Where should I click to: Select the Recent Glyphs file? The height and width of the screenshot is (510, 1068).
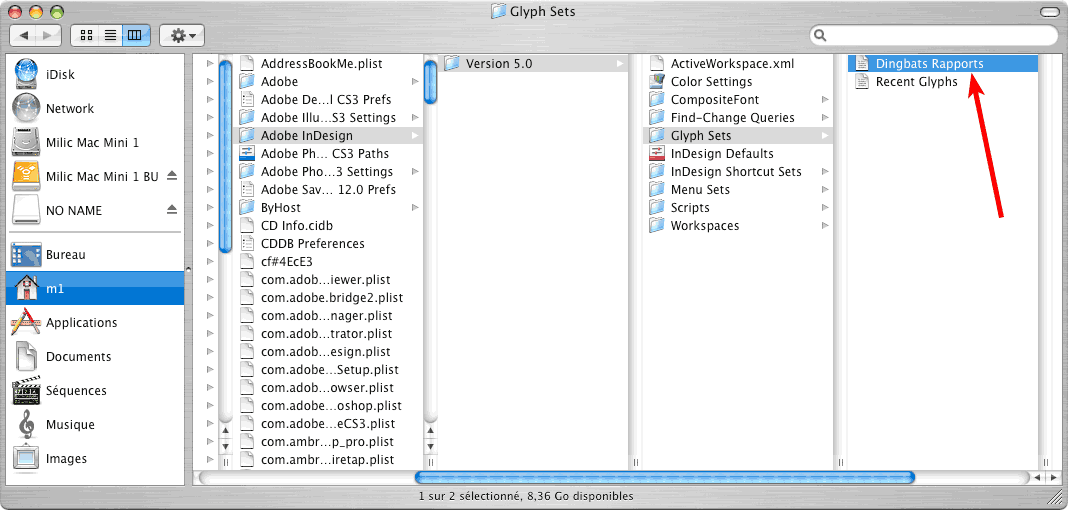pyautogui.click(x=916, y=82)
